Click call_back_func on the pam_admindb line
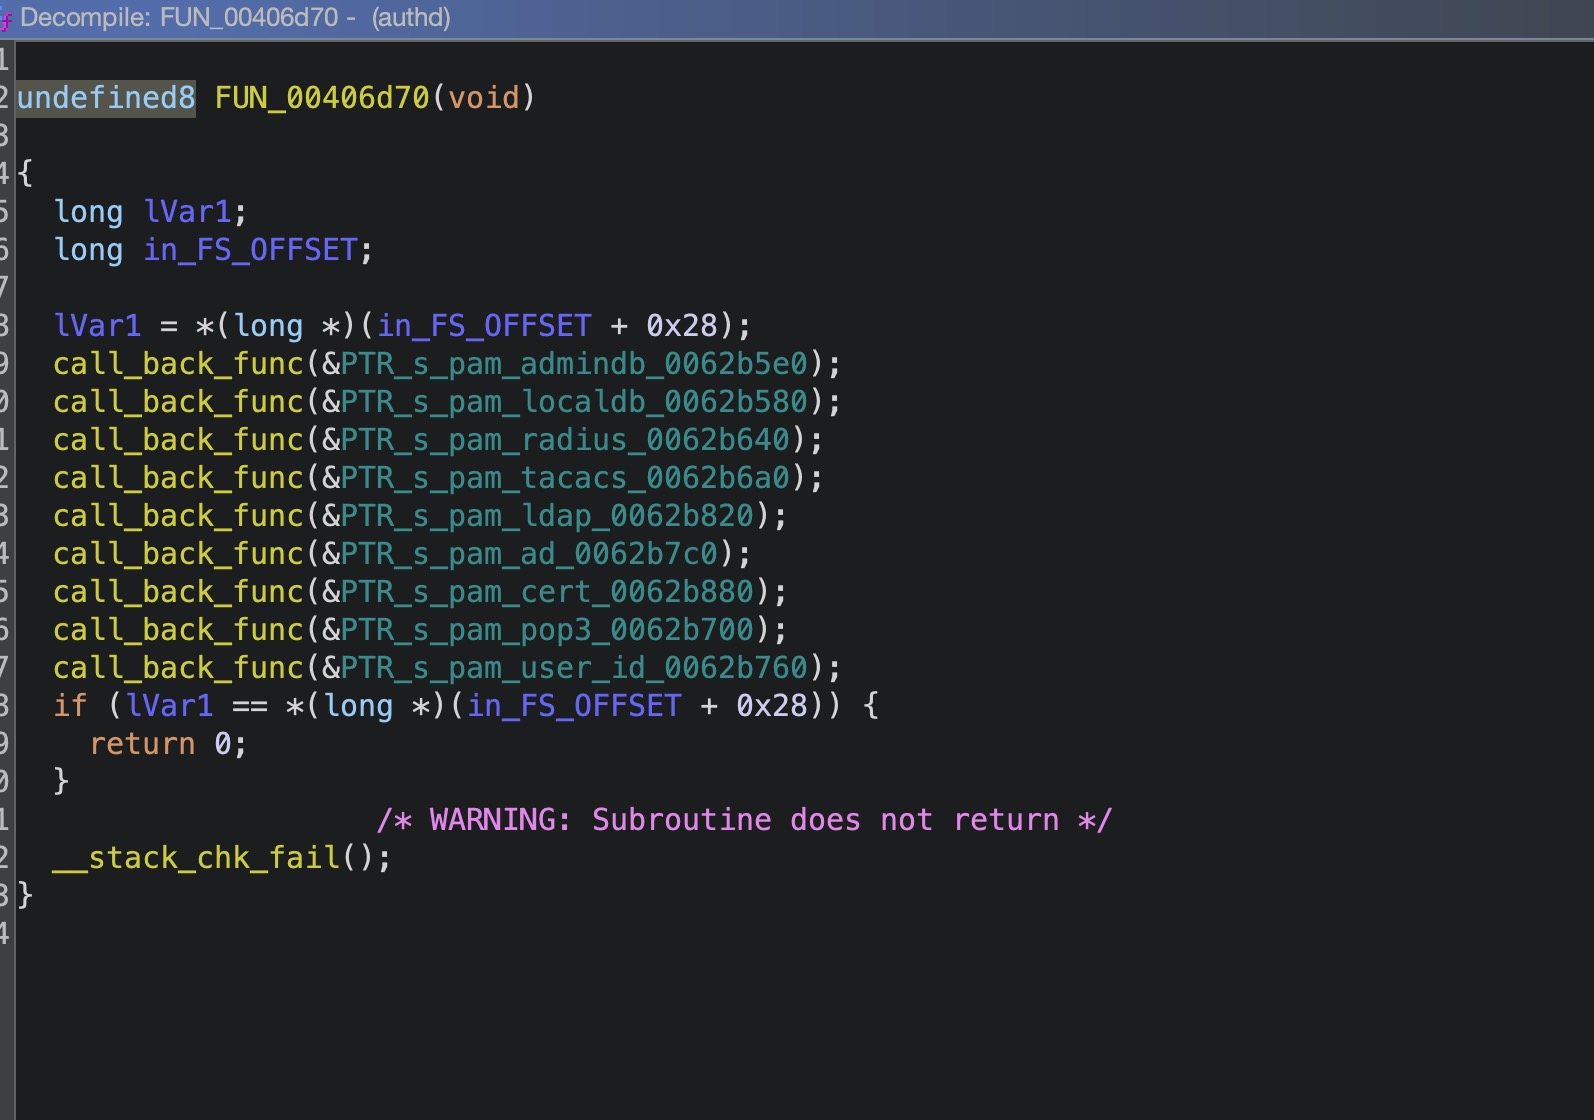Viewport: 1594px width, 1120px height. (178, 364)
